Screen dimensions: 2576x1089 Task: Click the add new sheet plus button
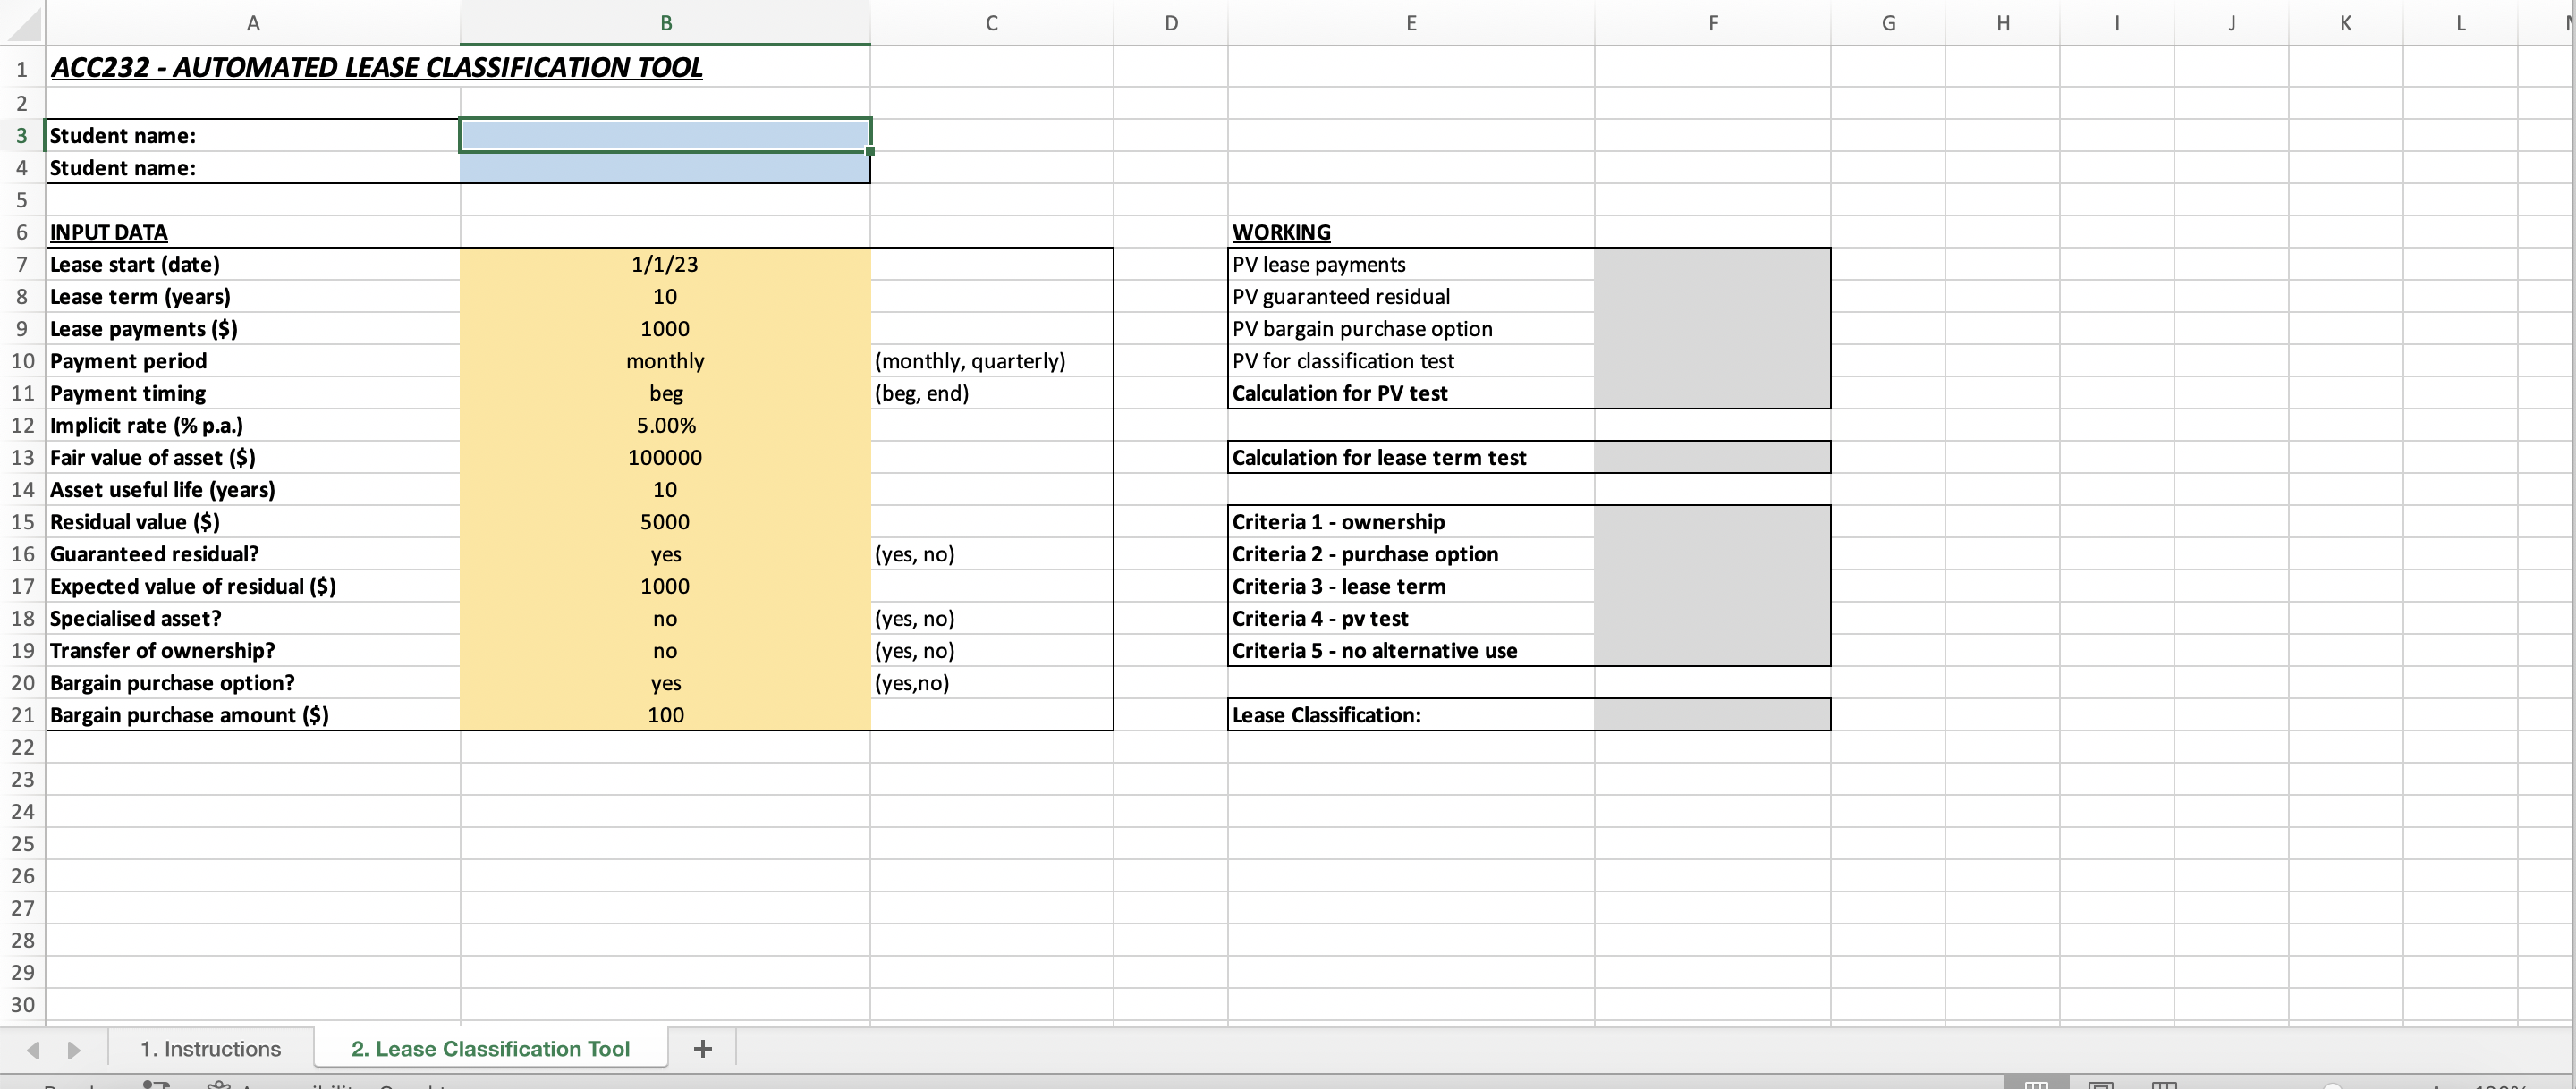pyautogui.click(x=702, y=1048)
